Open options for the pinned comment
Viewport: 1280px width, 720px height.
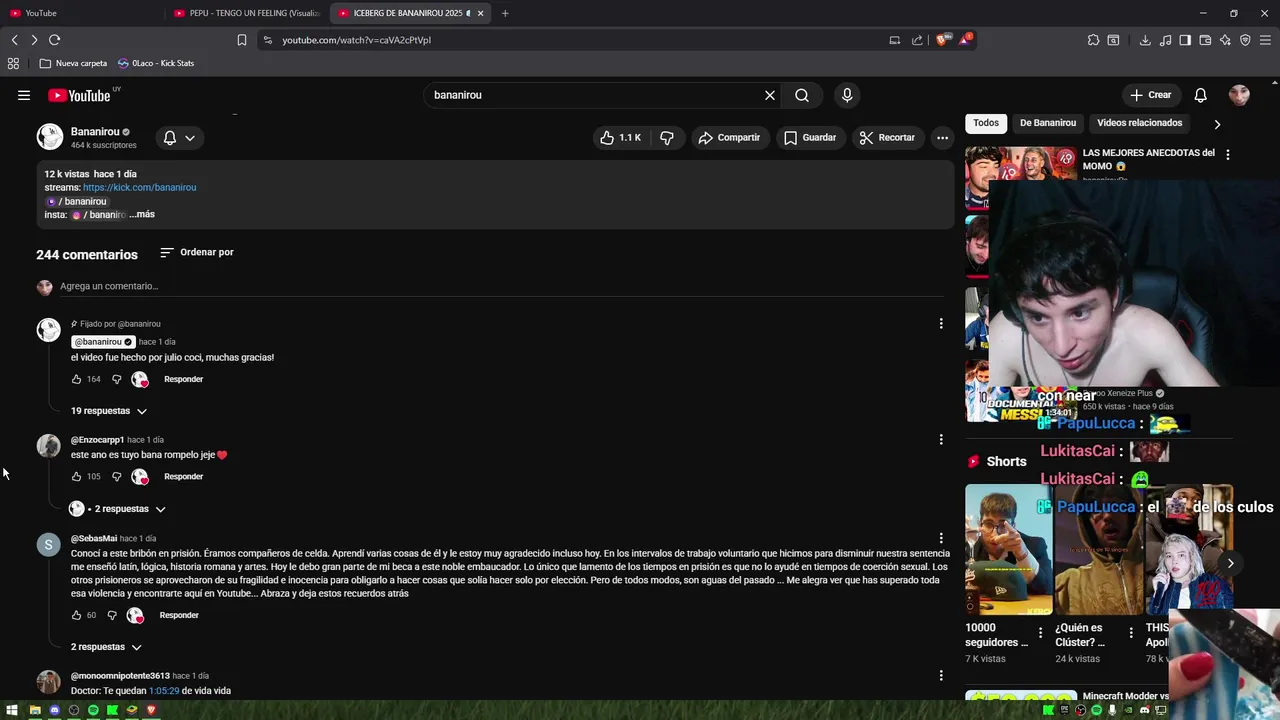coord(940,323)
